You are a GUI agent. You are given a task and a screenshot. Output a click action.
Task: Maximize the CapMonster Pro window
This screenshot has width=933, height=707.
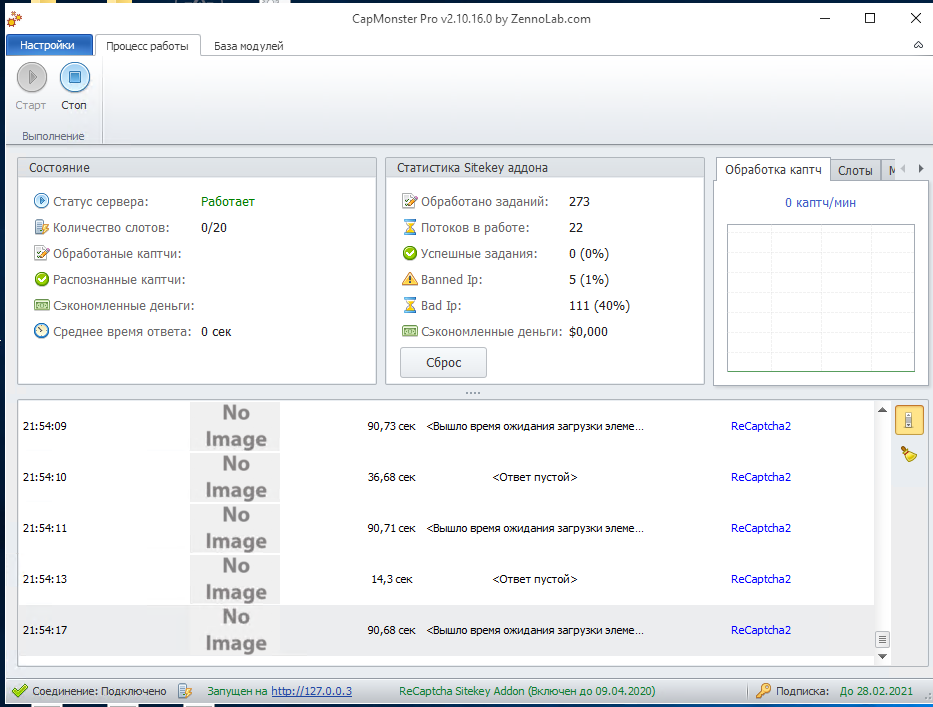click(869, 18)
